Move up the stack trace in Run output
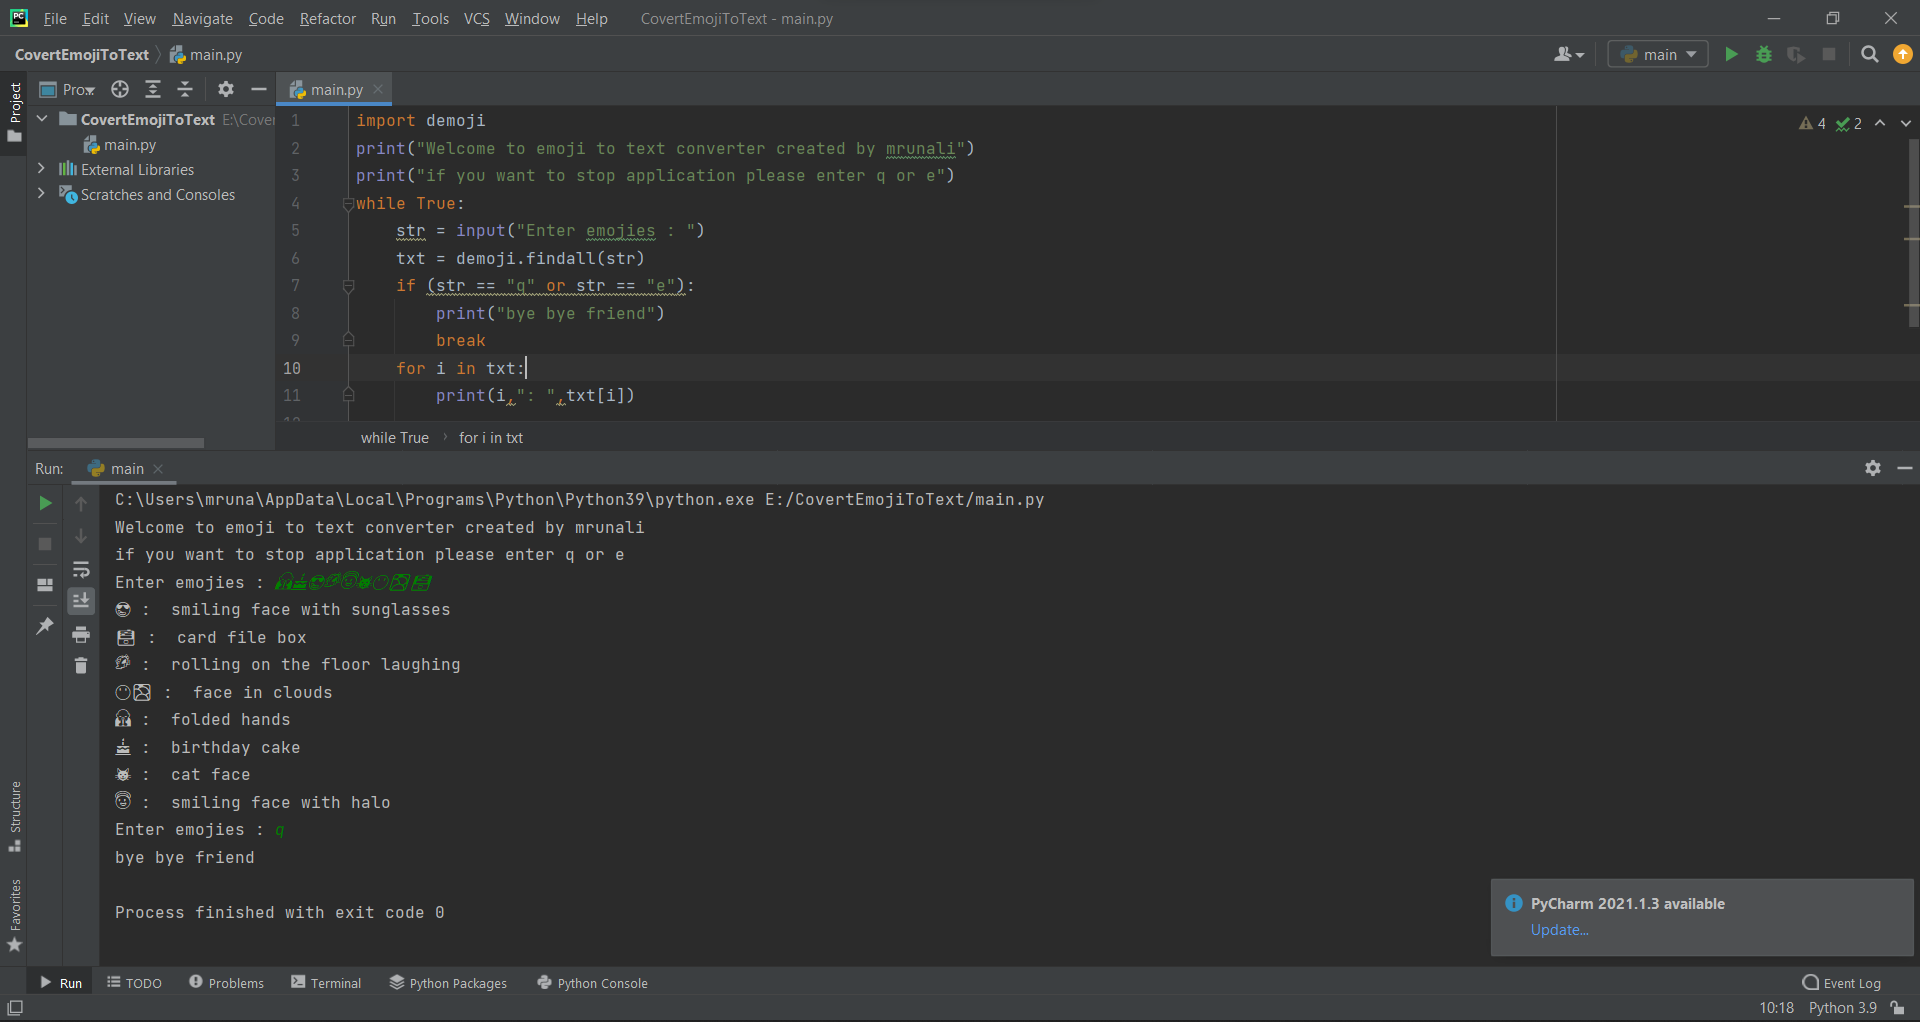 [81, 504]
